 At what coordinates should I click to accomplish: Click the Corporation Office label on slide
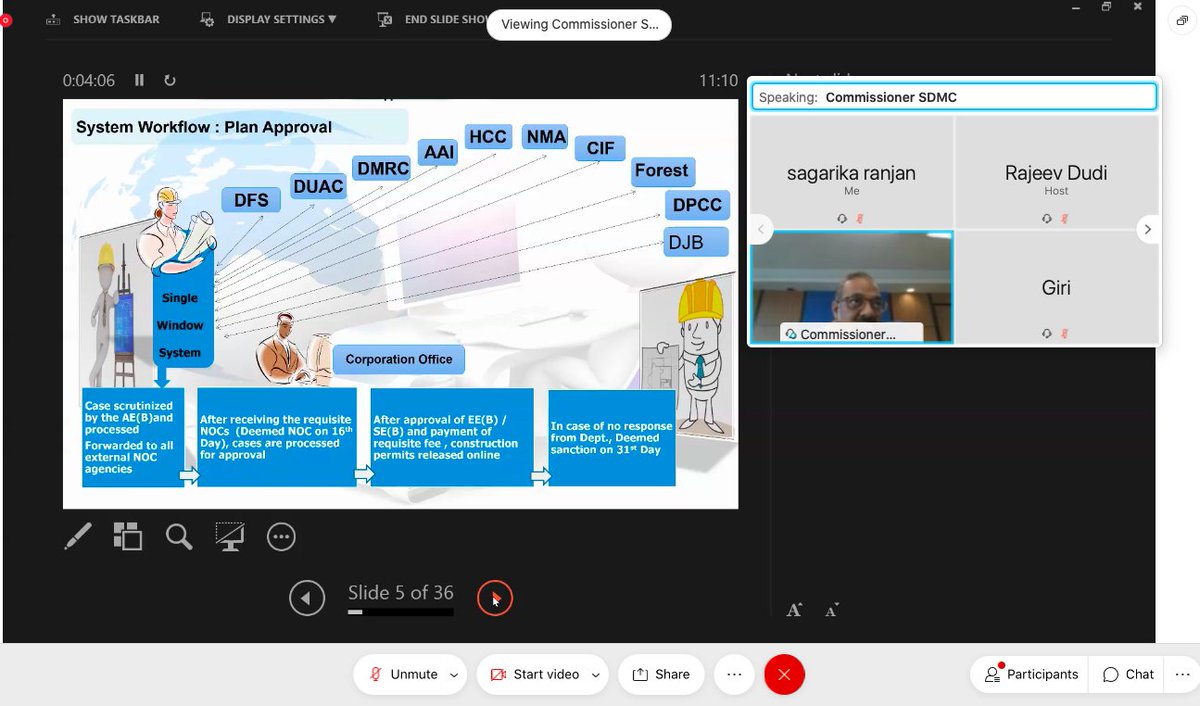click(x=399, y=359)
